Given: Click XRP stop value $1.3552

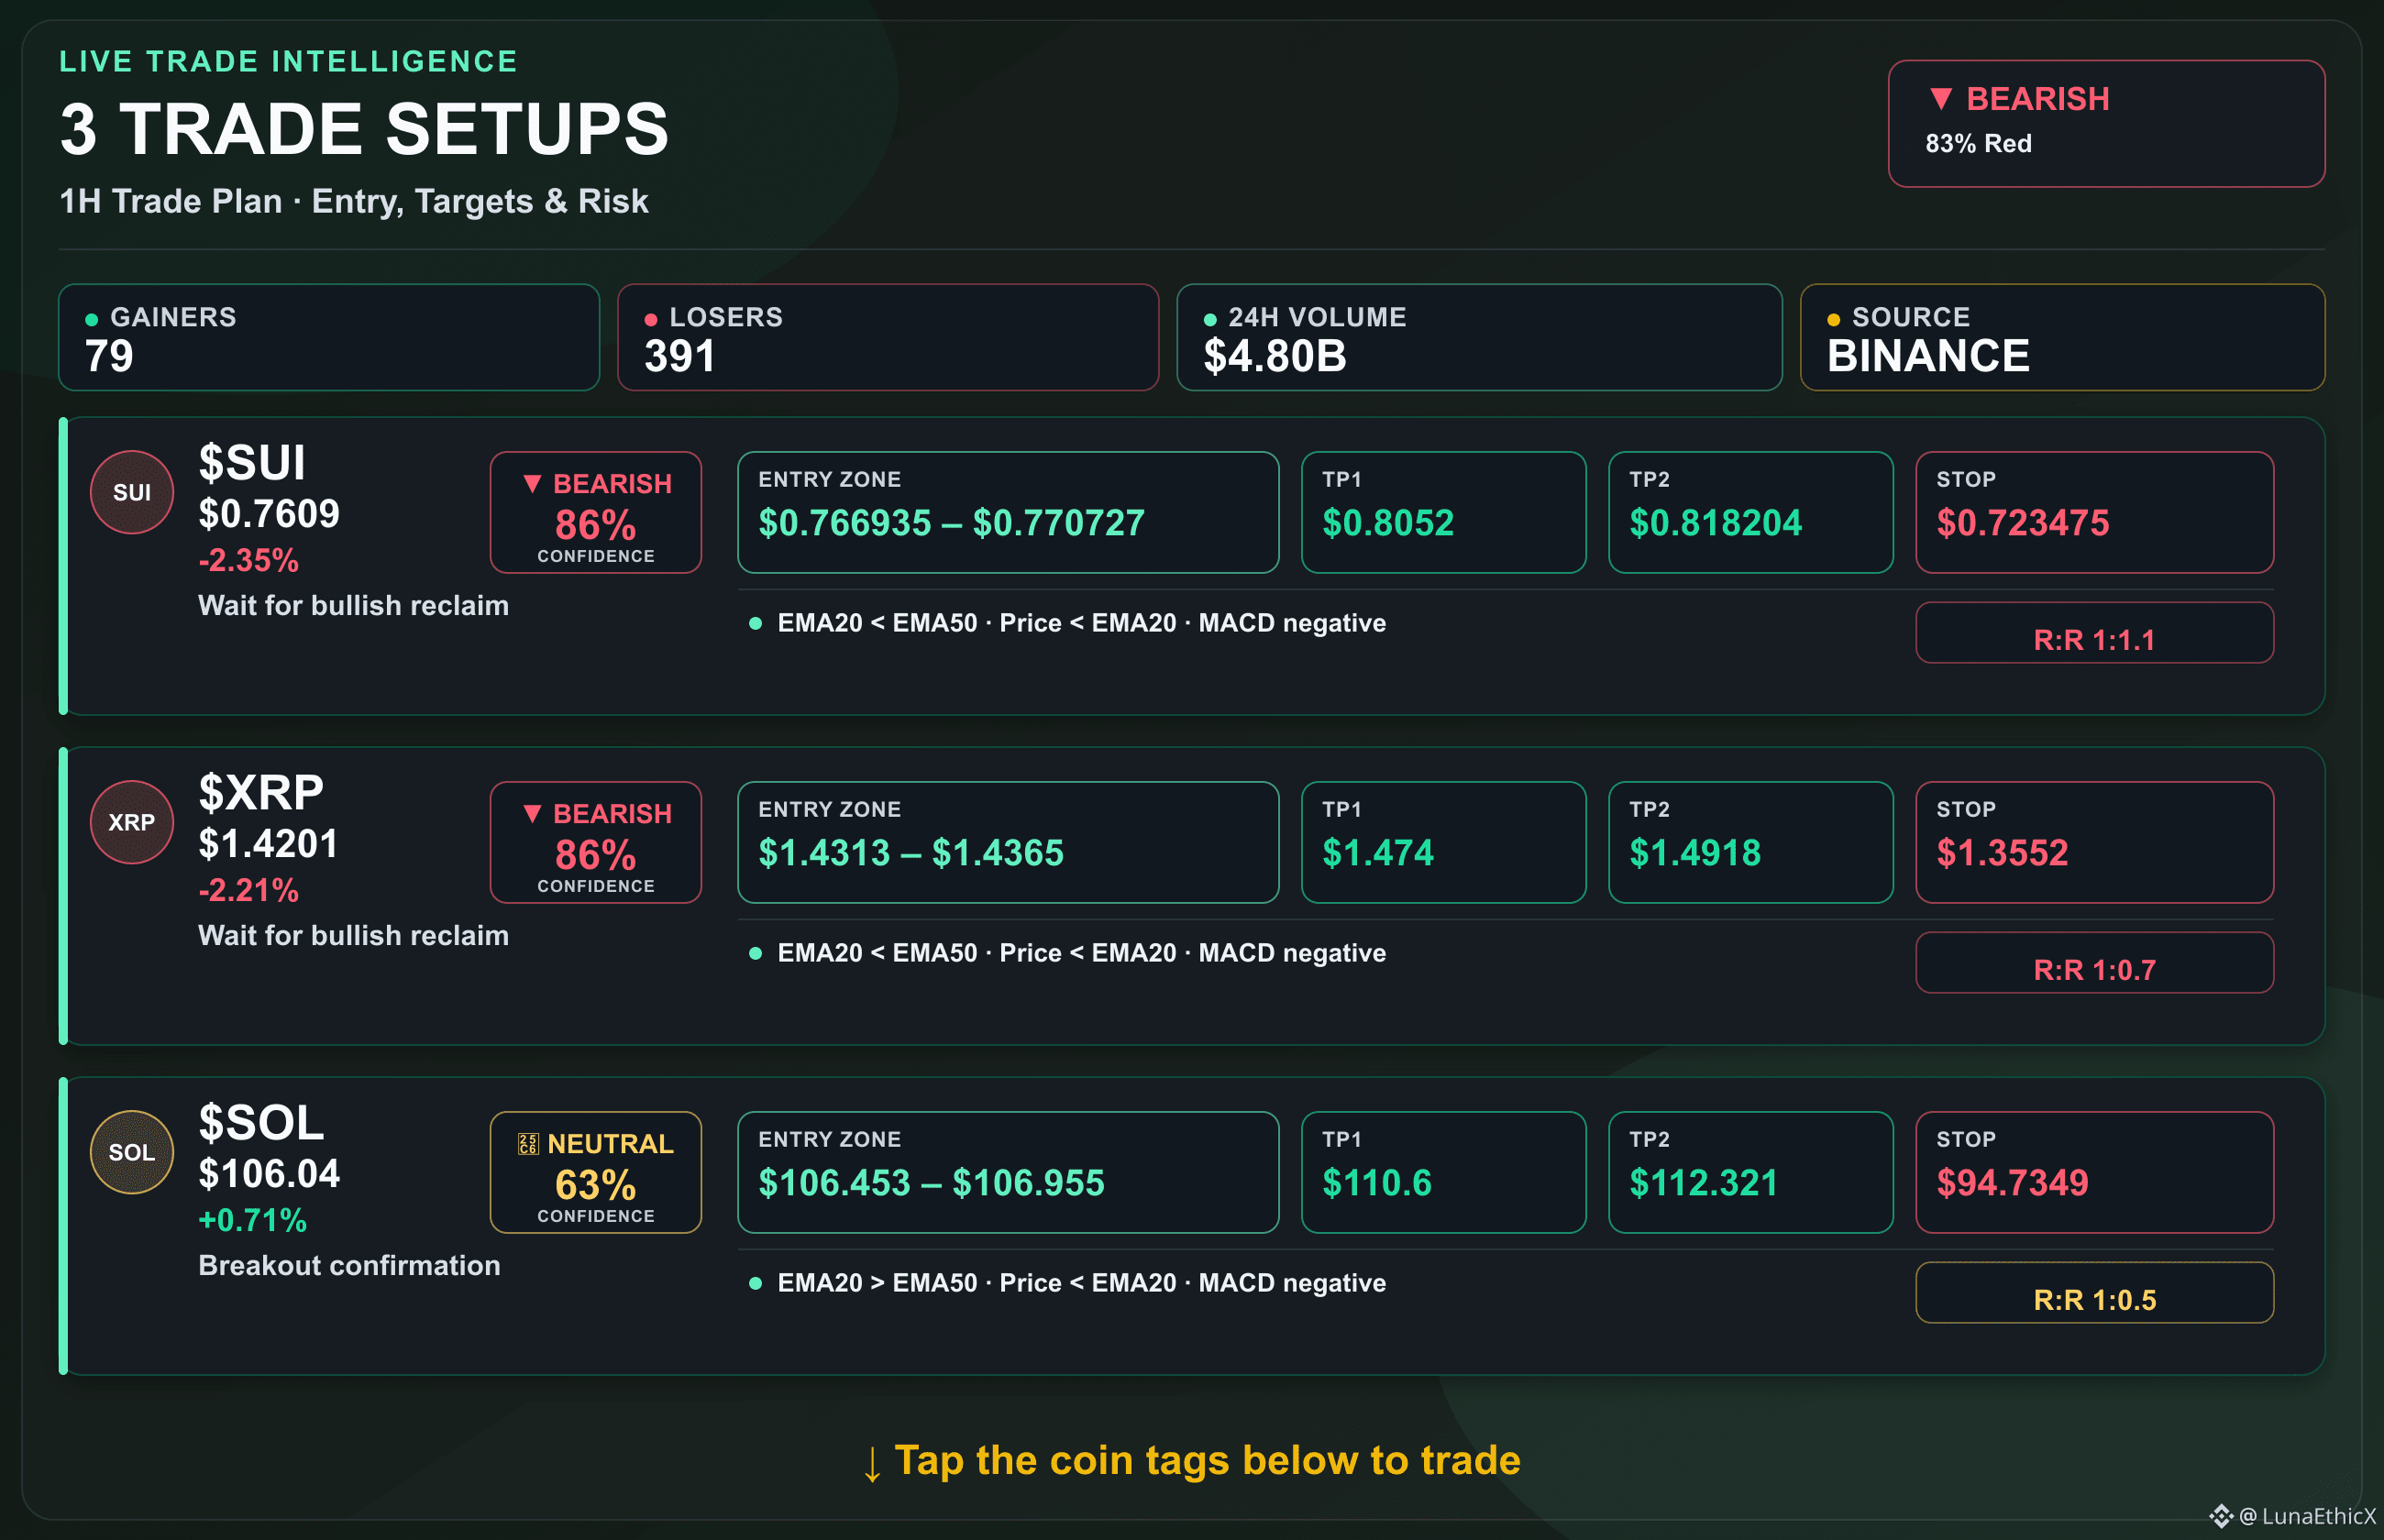Looking at the screenshot, I should point(2002,853).
